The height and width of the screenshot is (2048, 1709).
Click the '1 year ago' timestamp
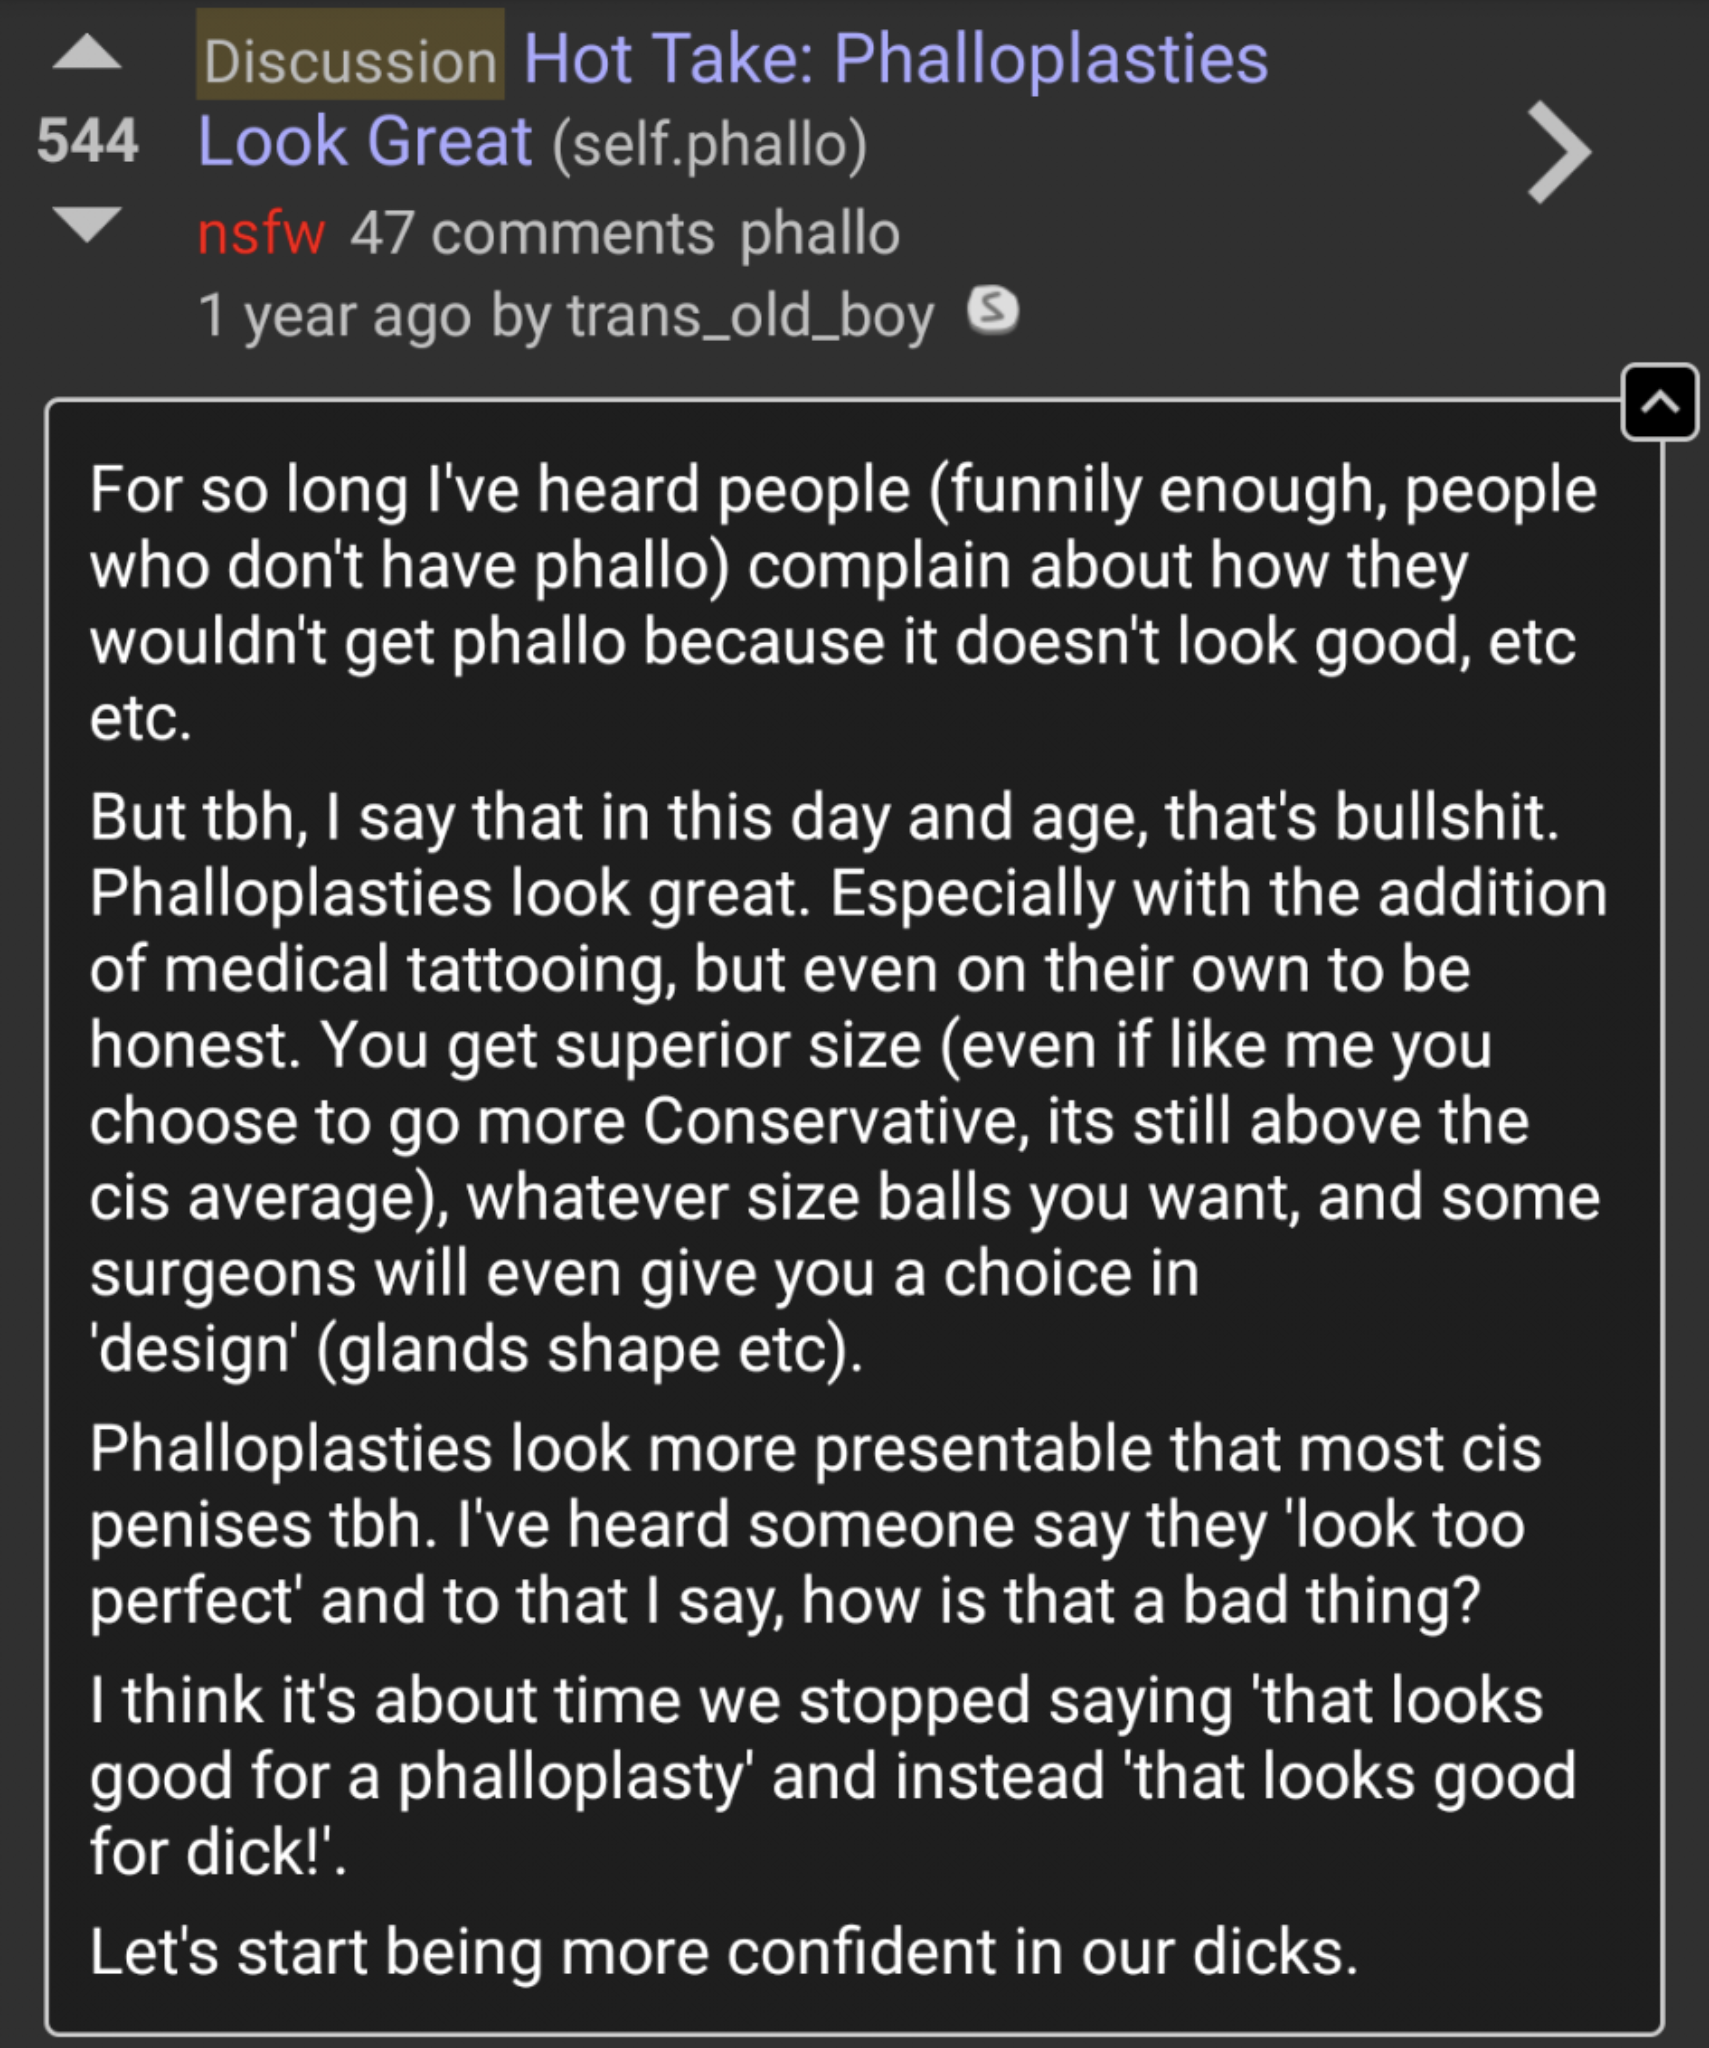(334, 316)
